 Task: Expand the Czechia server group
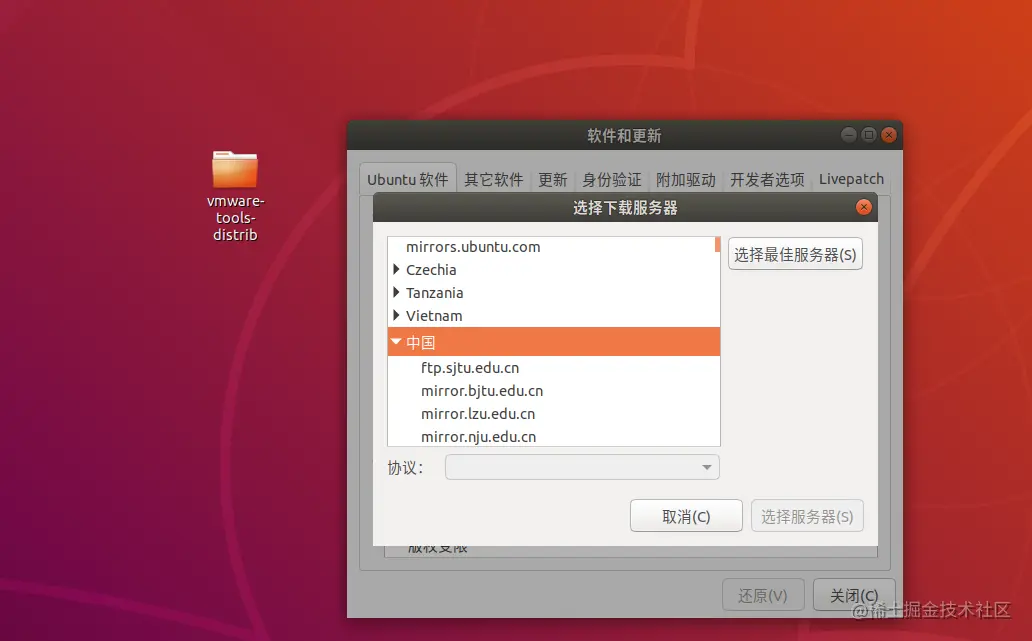396,269
